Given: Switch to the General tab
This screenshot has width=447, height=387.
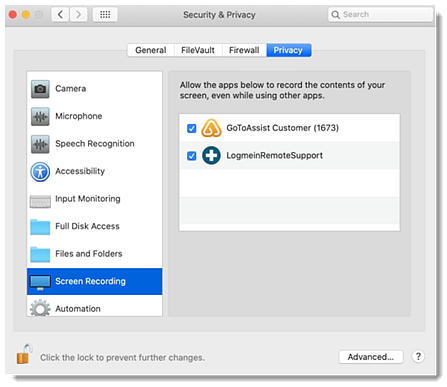Looking at the screenshot, I should [151, 50].
